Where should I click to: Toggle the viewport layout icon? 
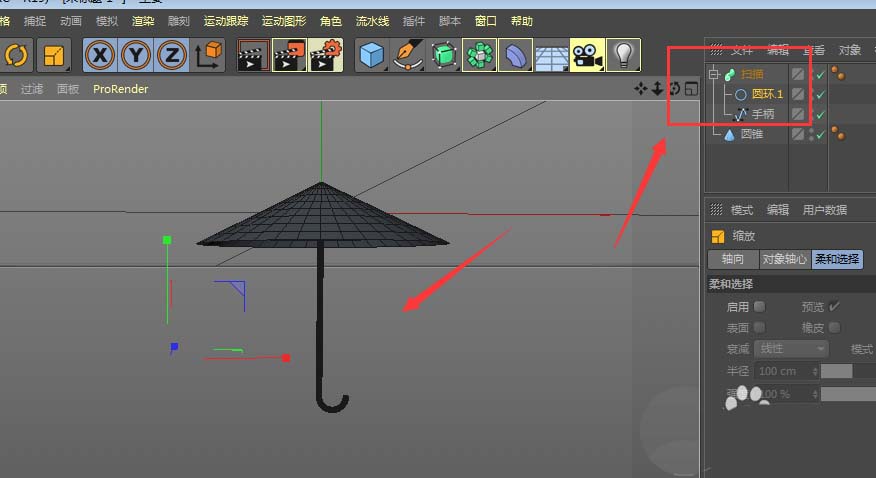click(x=691, y=88)
